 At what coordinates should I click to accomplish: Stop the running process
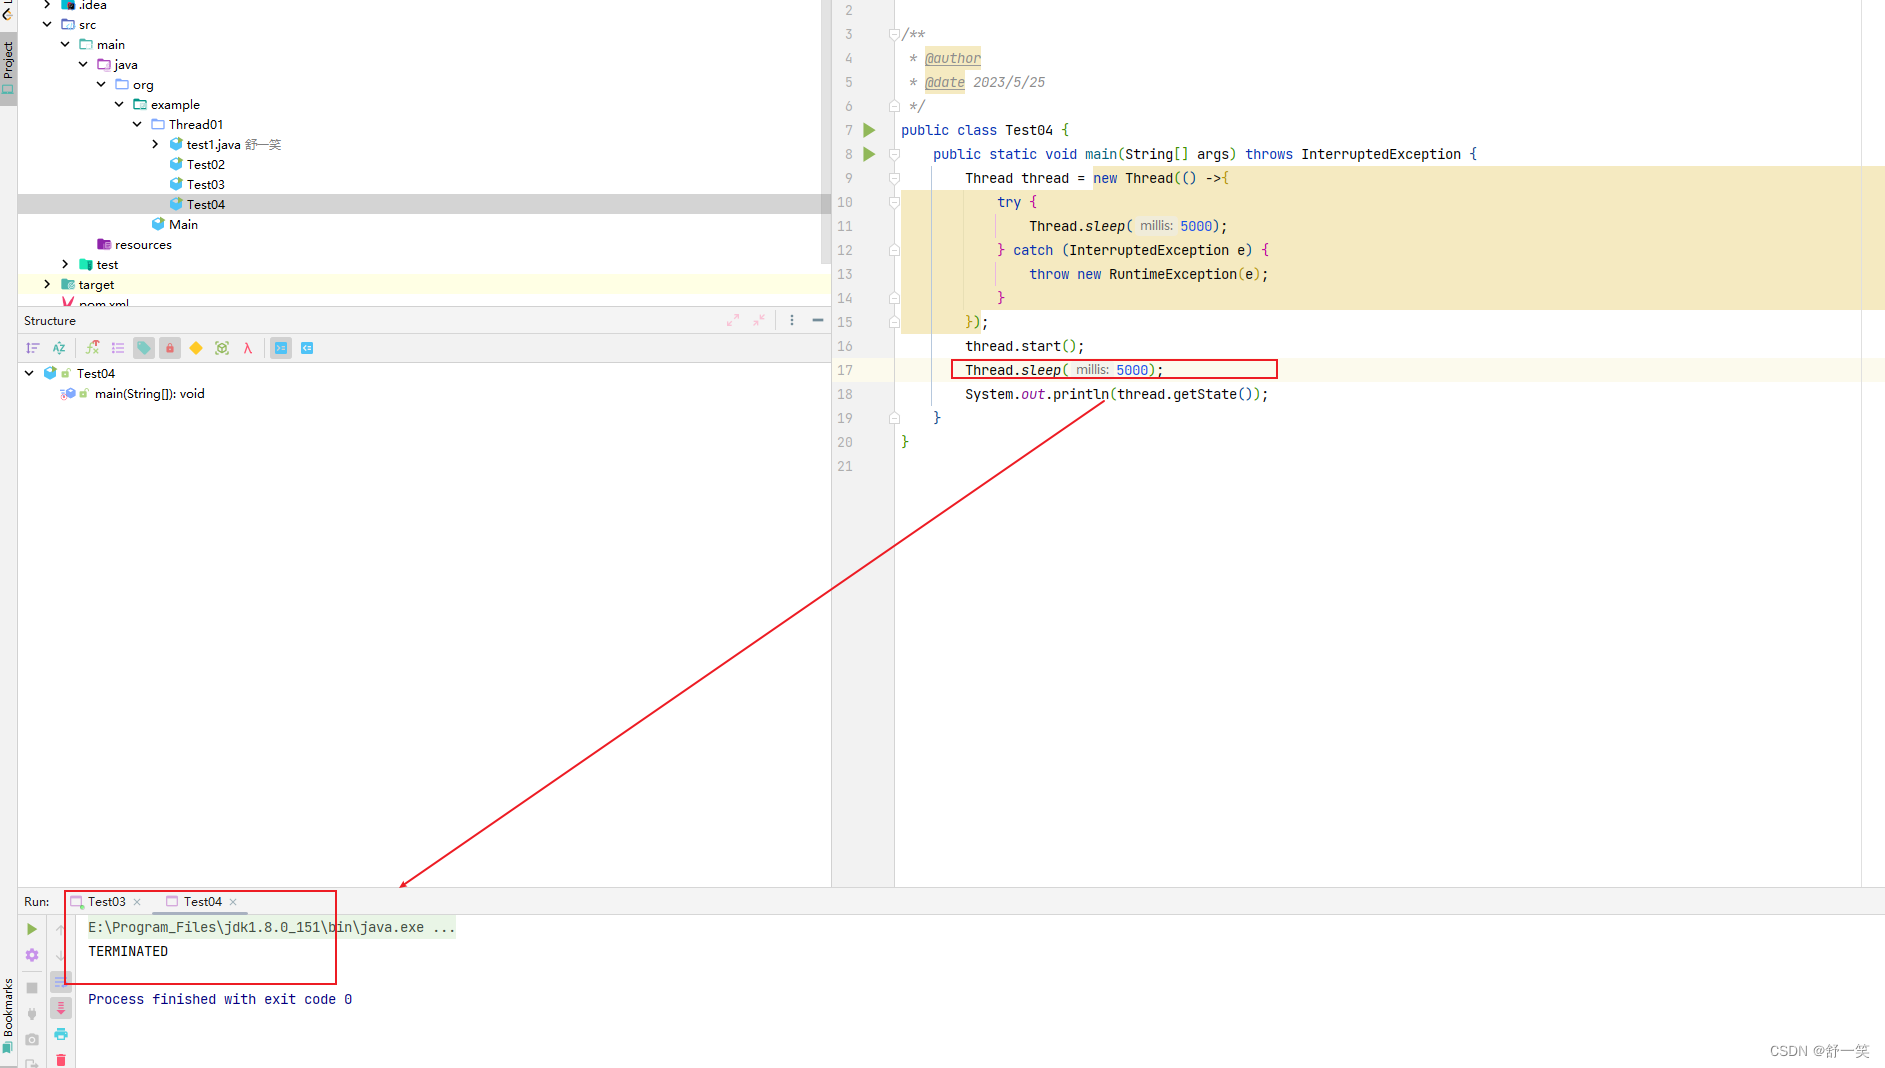(x=32, y=987)
